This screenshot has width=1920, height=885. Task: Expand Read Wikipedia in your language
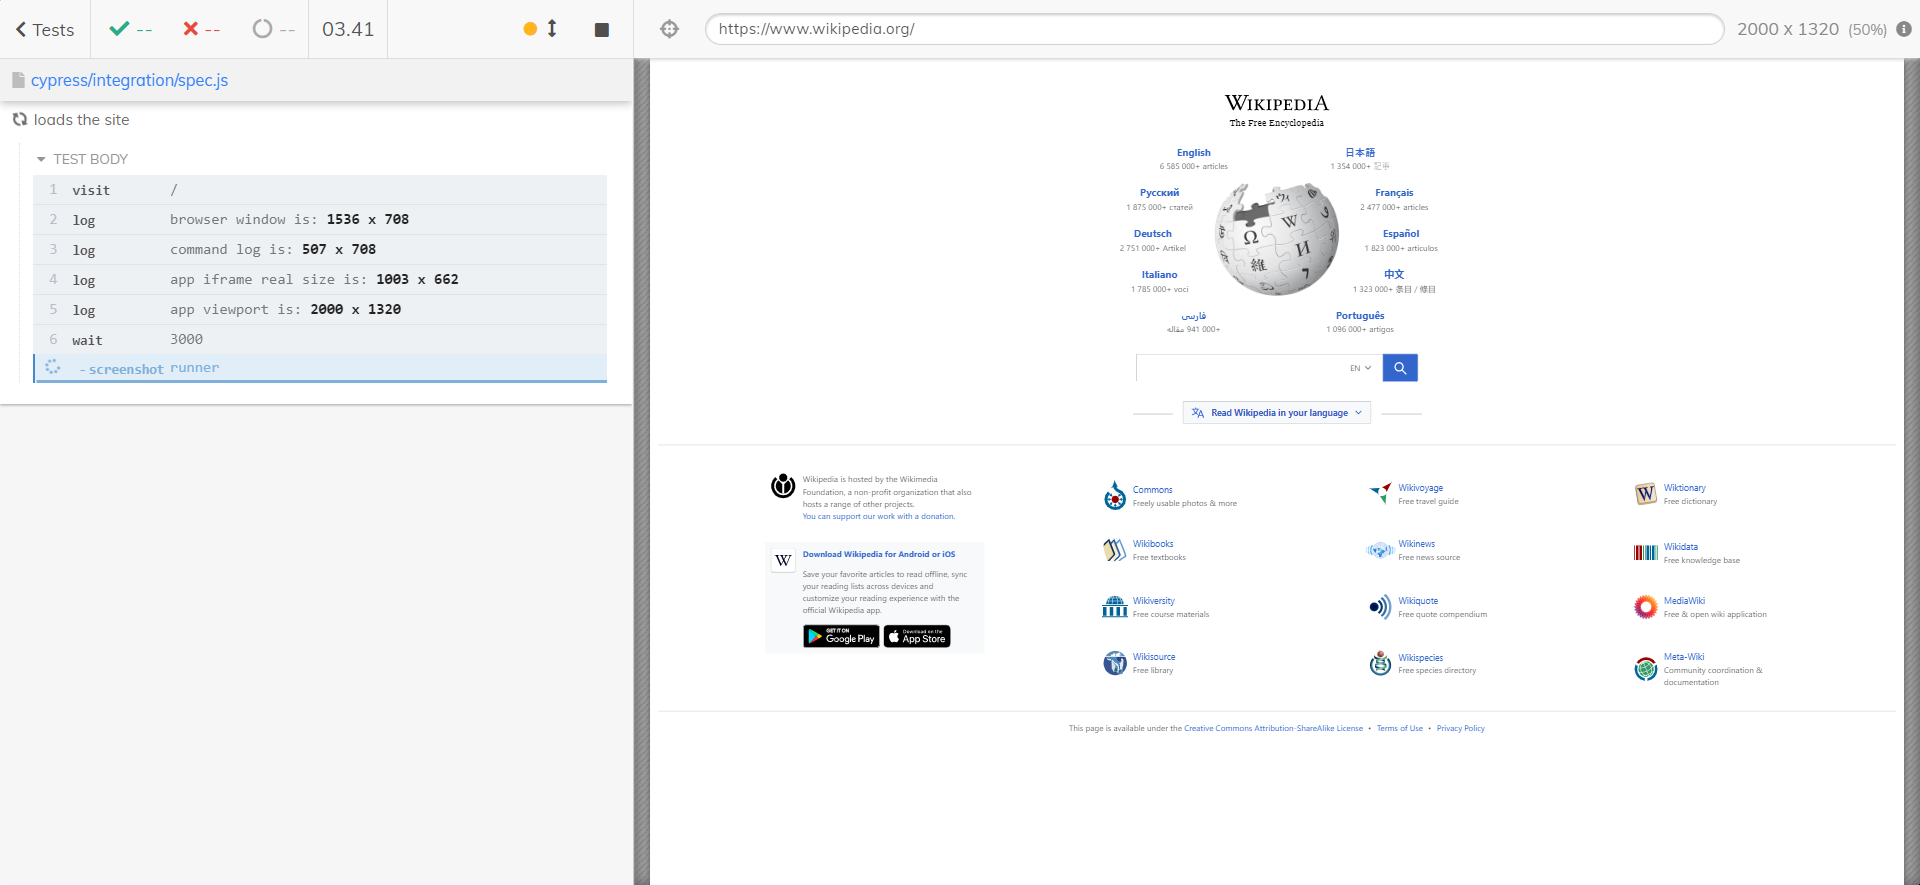click(1277, 413)
